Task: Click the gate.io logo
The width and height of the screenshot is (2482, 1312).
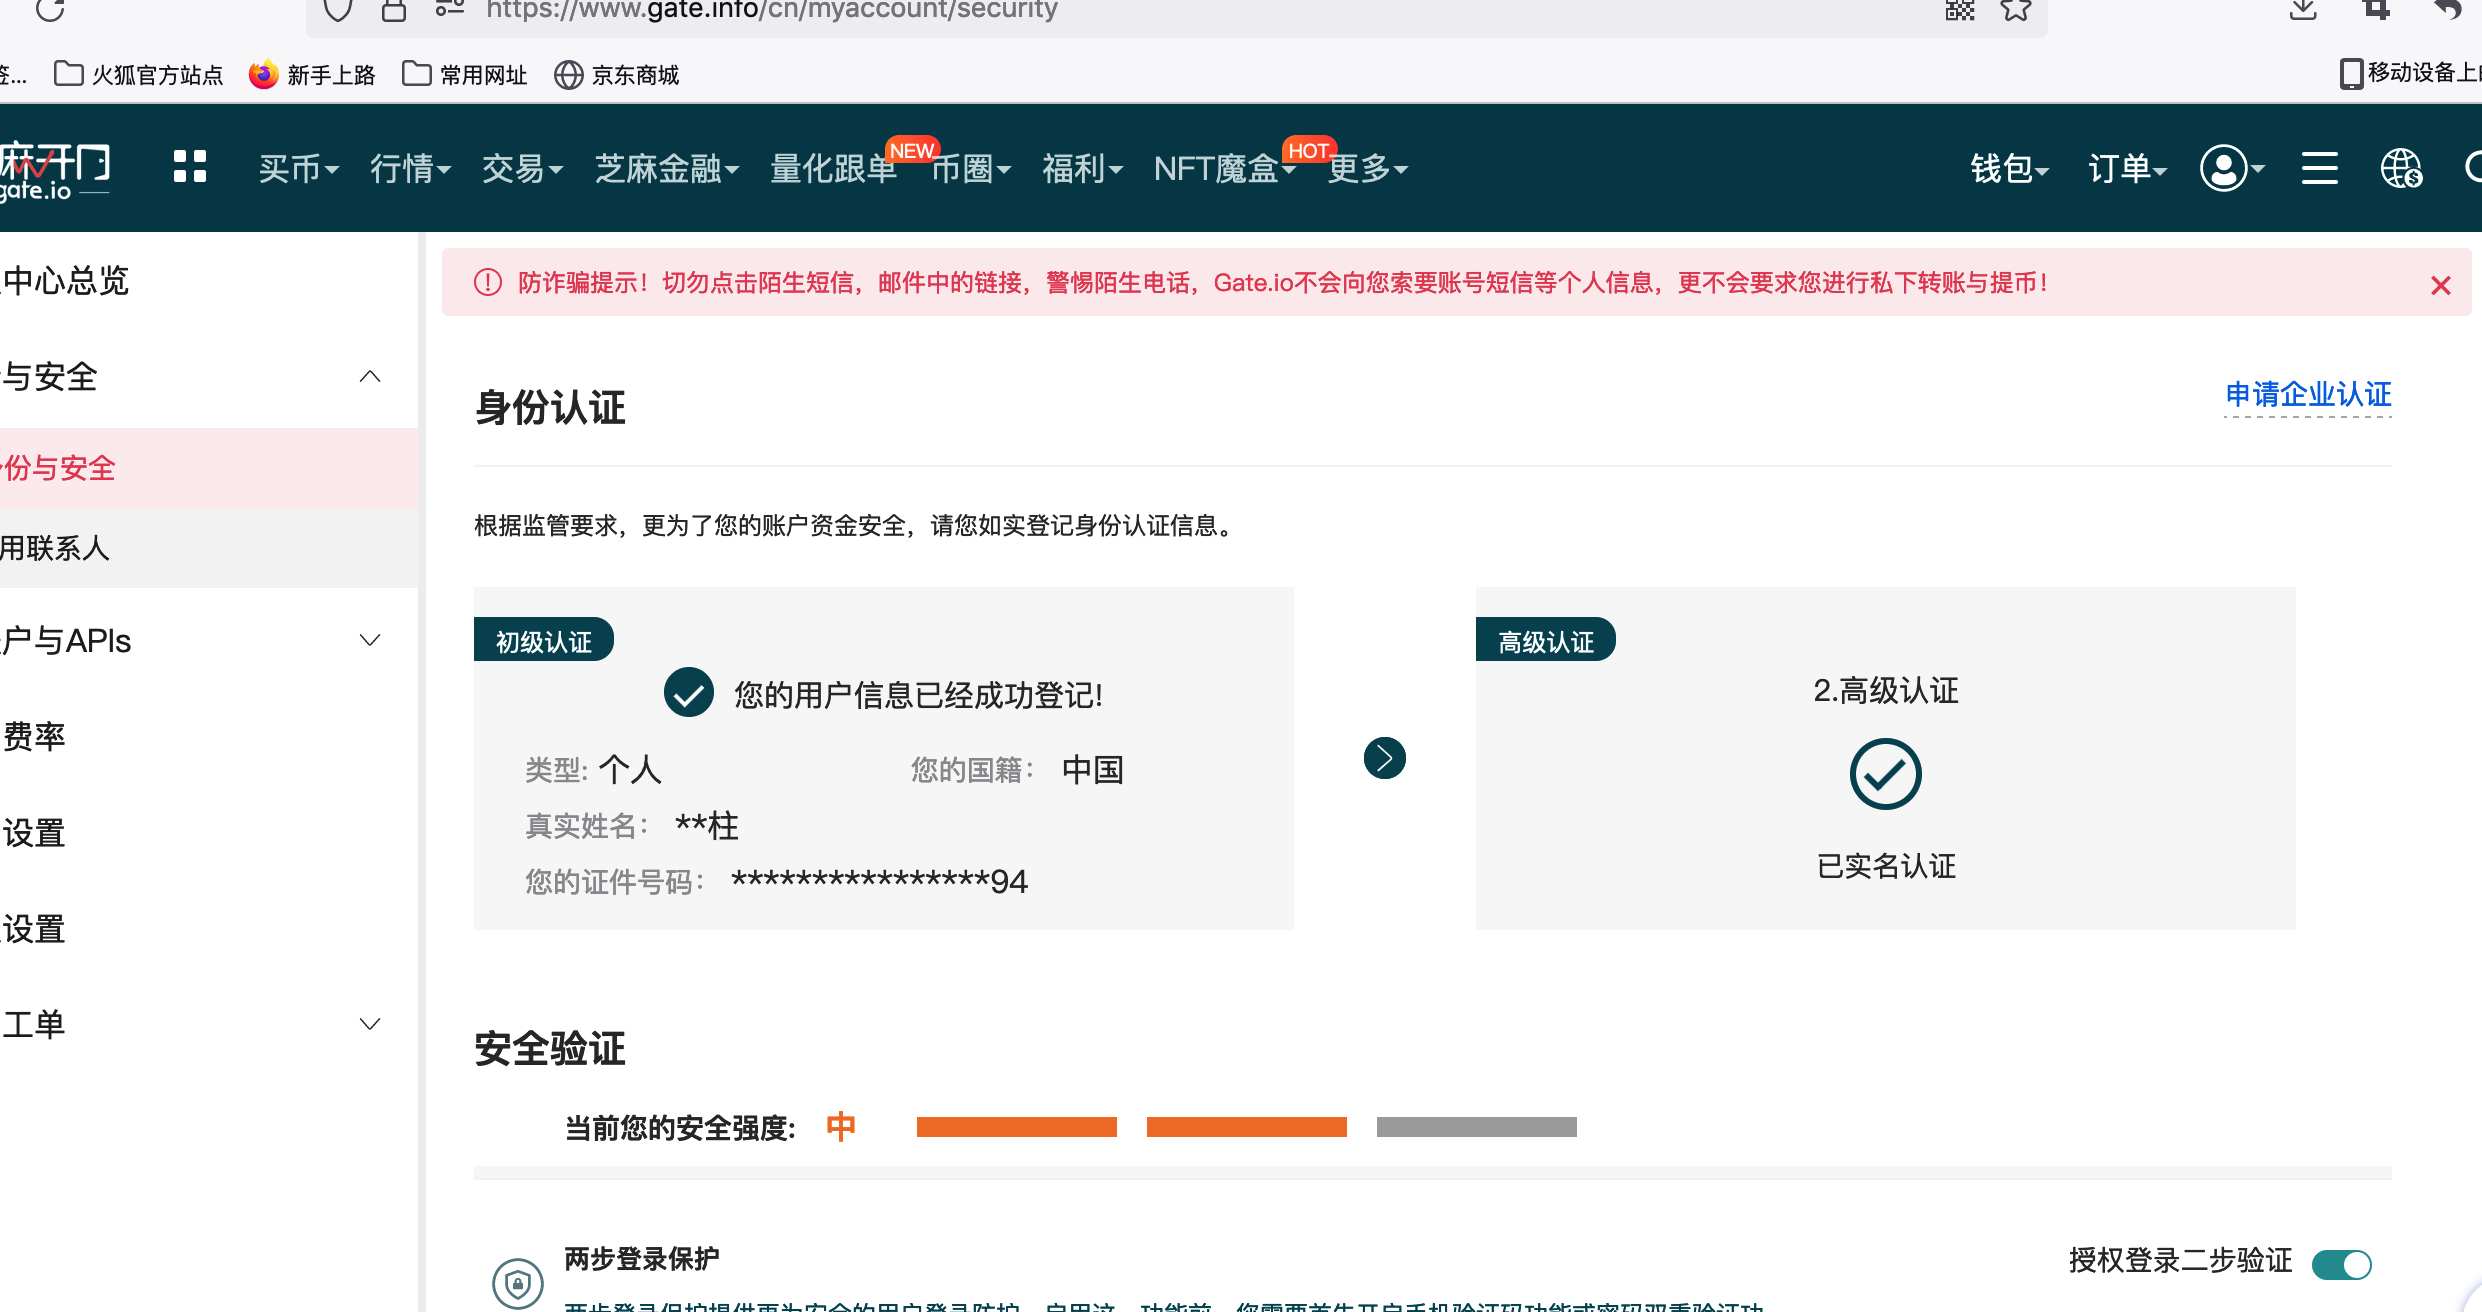Action: [55, 170]
